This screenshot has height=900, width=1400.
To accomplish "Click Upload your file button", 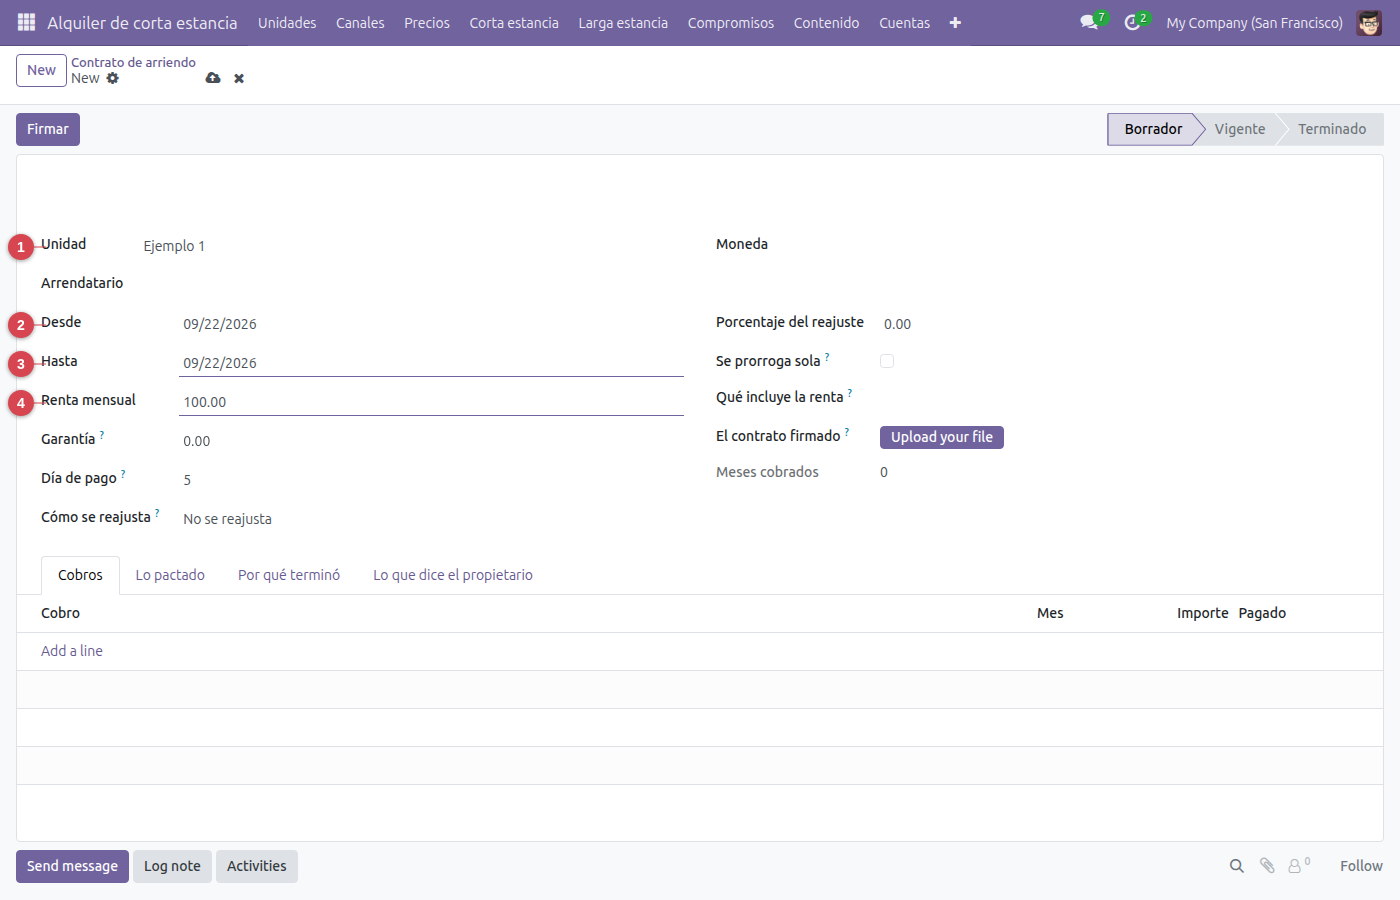I will coord(942,437).
